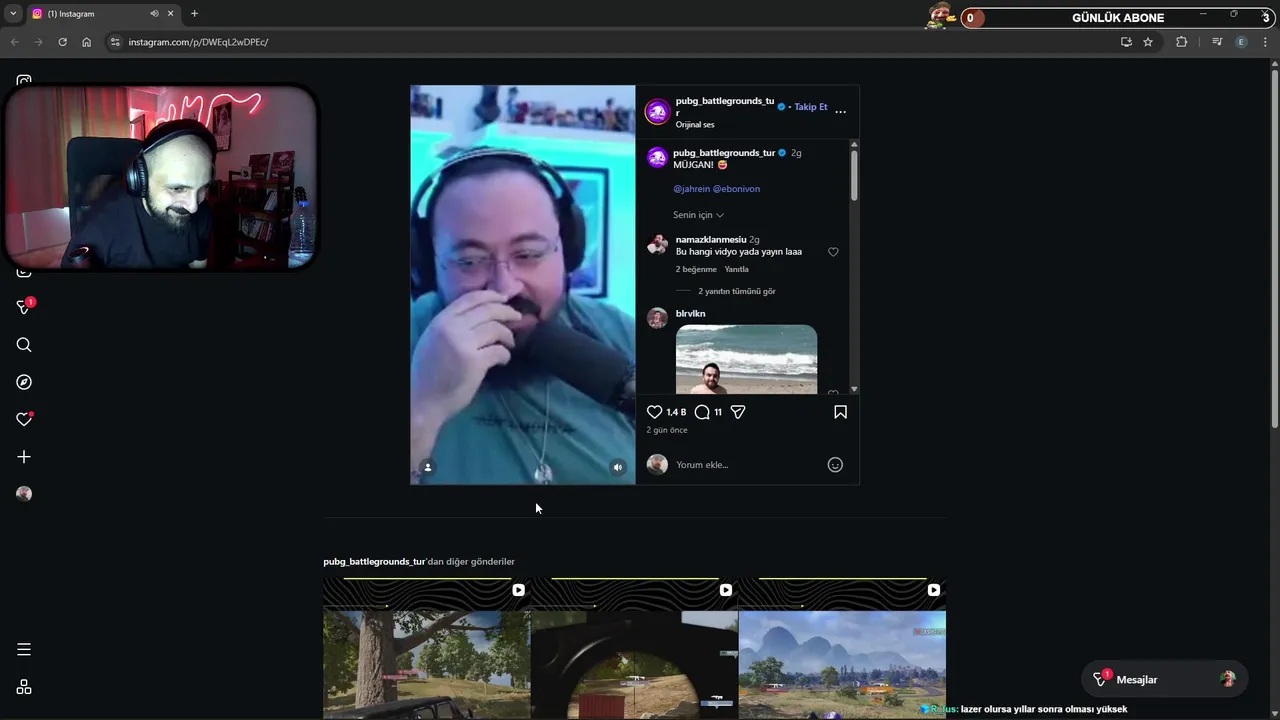The image size is (1280, 720).
Task: Open profile avatar in the sidebar
Action: point(24,494)
